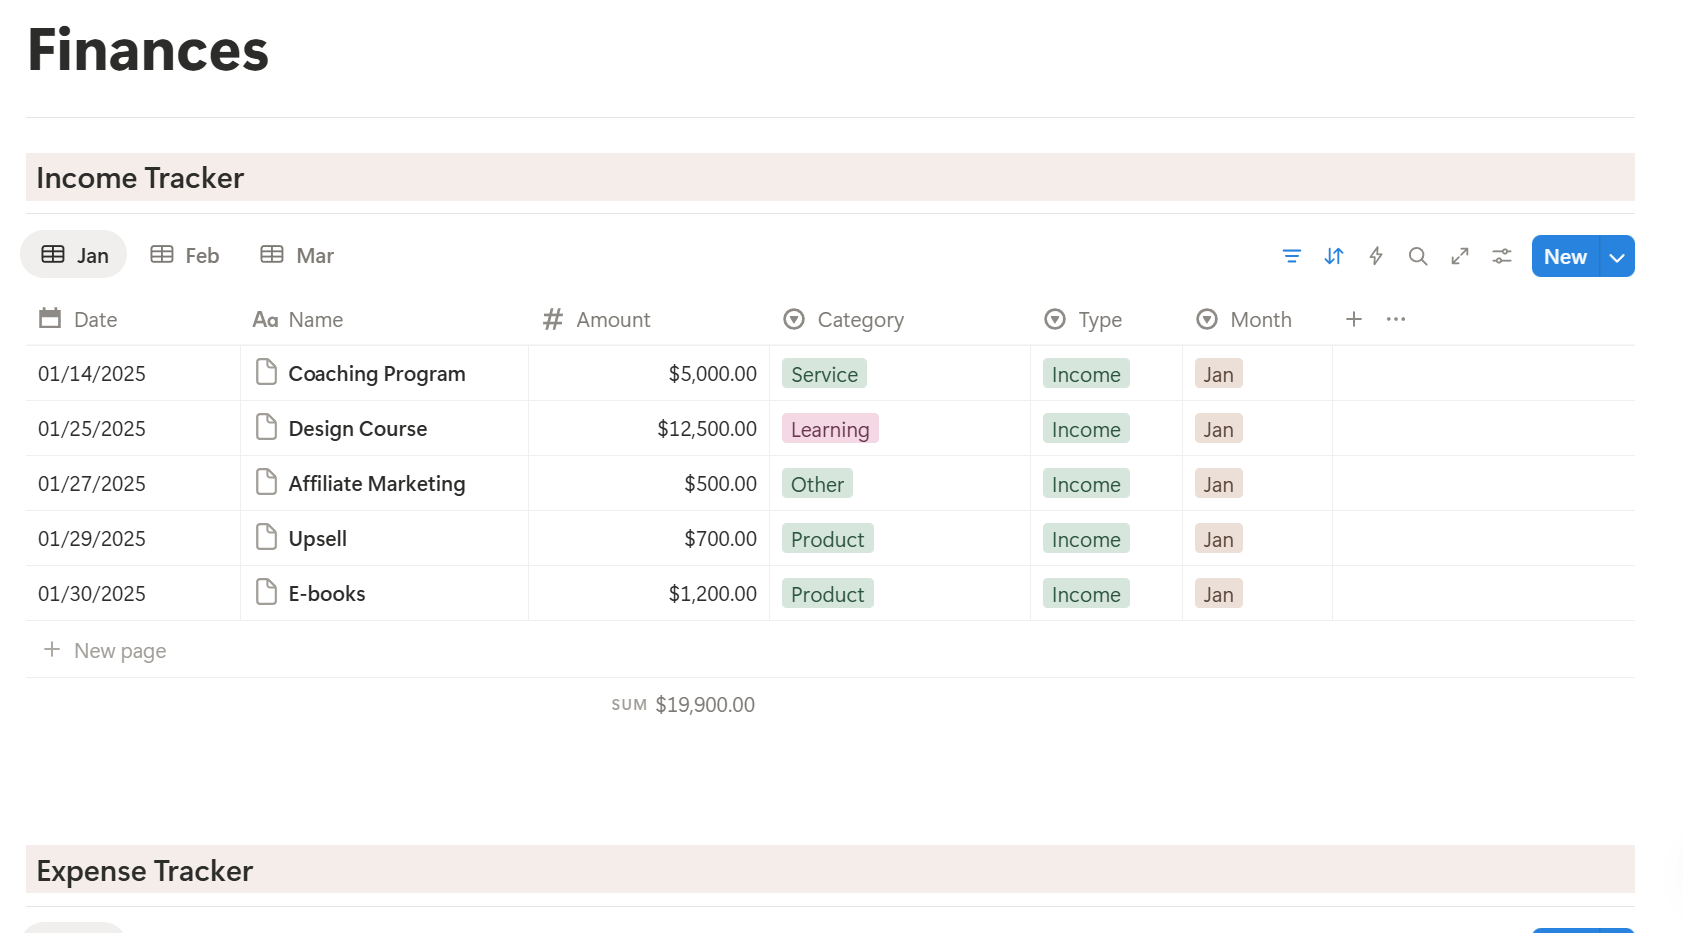
Task: Open view settings sliders icon
Action: point(1501,256)
